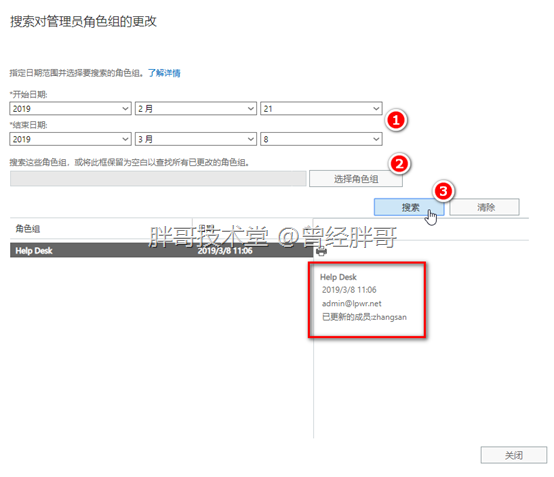Open the start date month dropdown showing 2月
554x477 pixels.
point(196,108)
